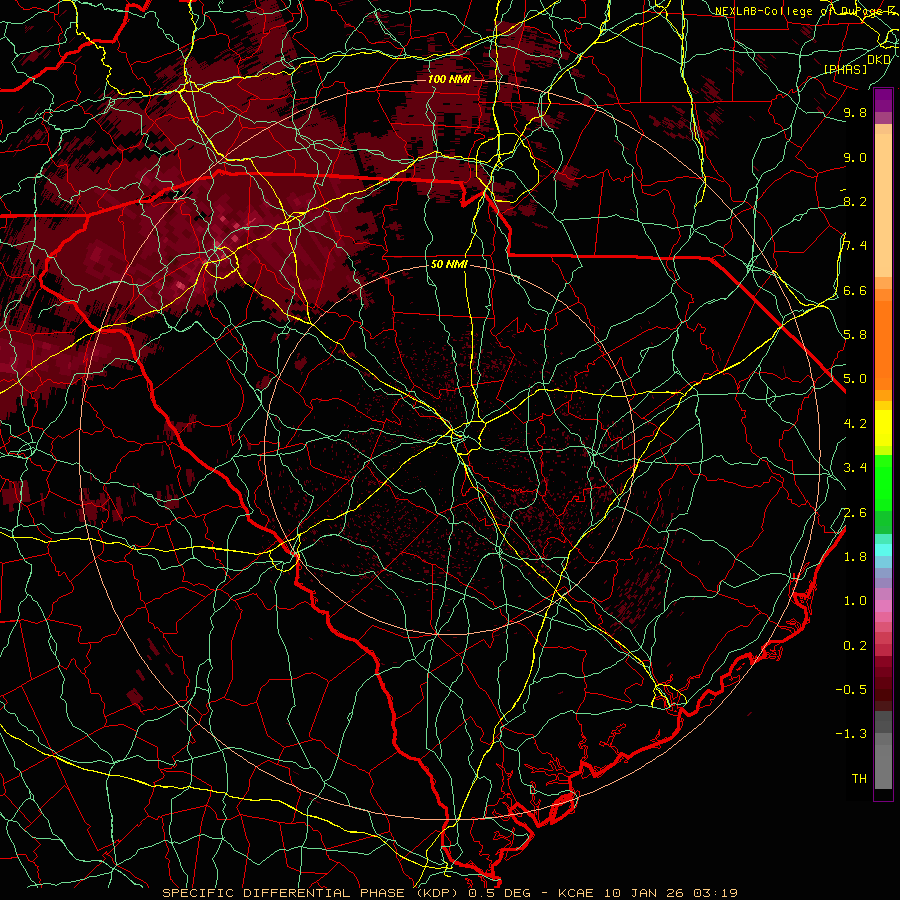Click the 100 NMI range ring label
This screenshot has width=900, height=900.
pyautogui.click(x=449, y=79)
